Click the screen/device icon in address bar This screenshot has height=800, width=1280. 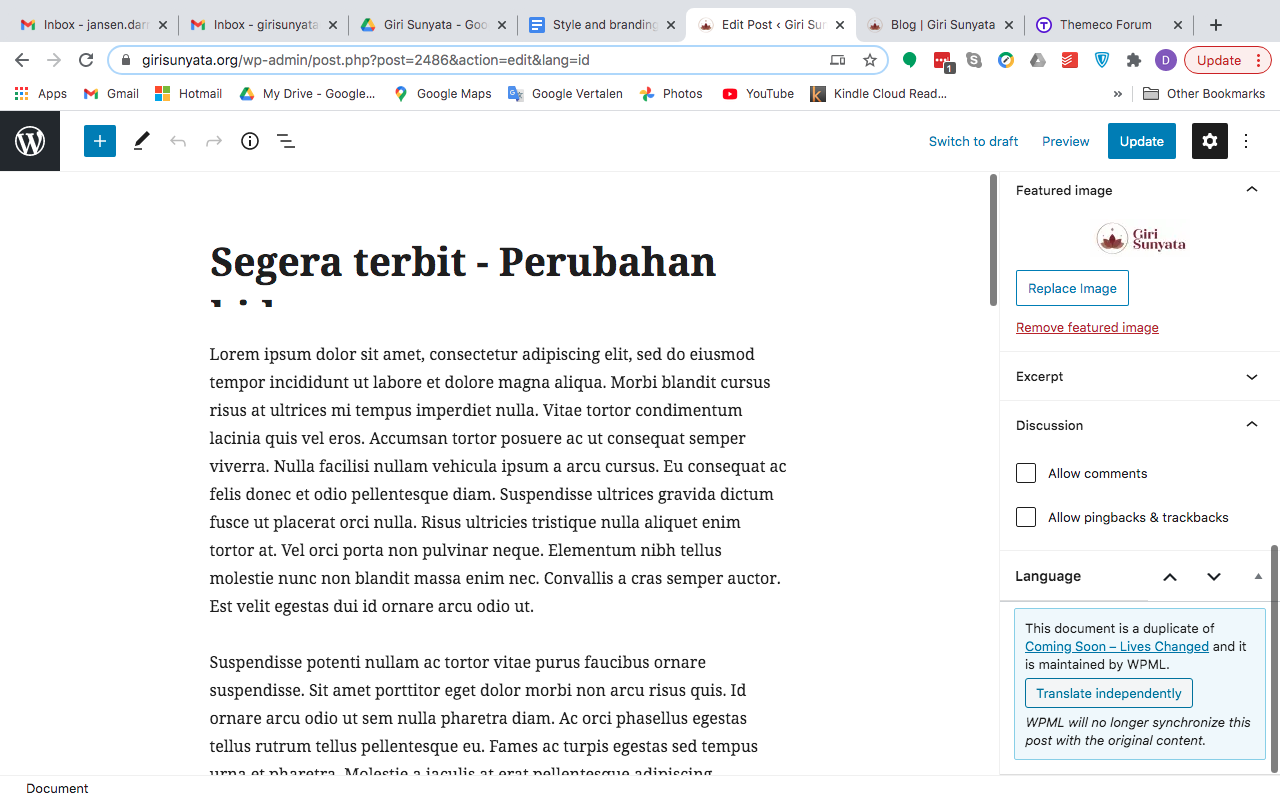[x=838, y=60]
